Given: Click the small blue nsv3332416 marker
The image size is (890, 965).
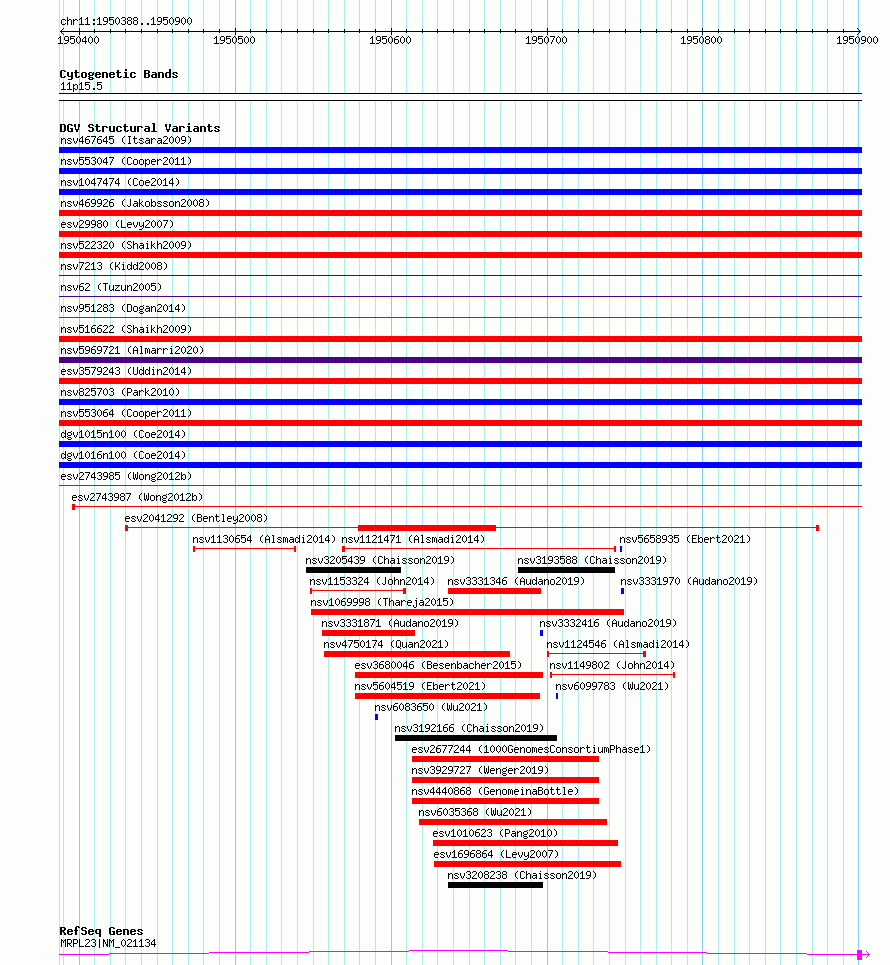Looking at the screenshot, I should [542, 633].
